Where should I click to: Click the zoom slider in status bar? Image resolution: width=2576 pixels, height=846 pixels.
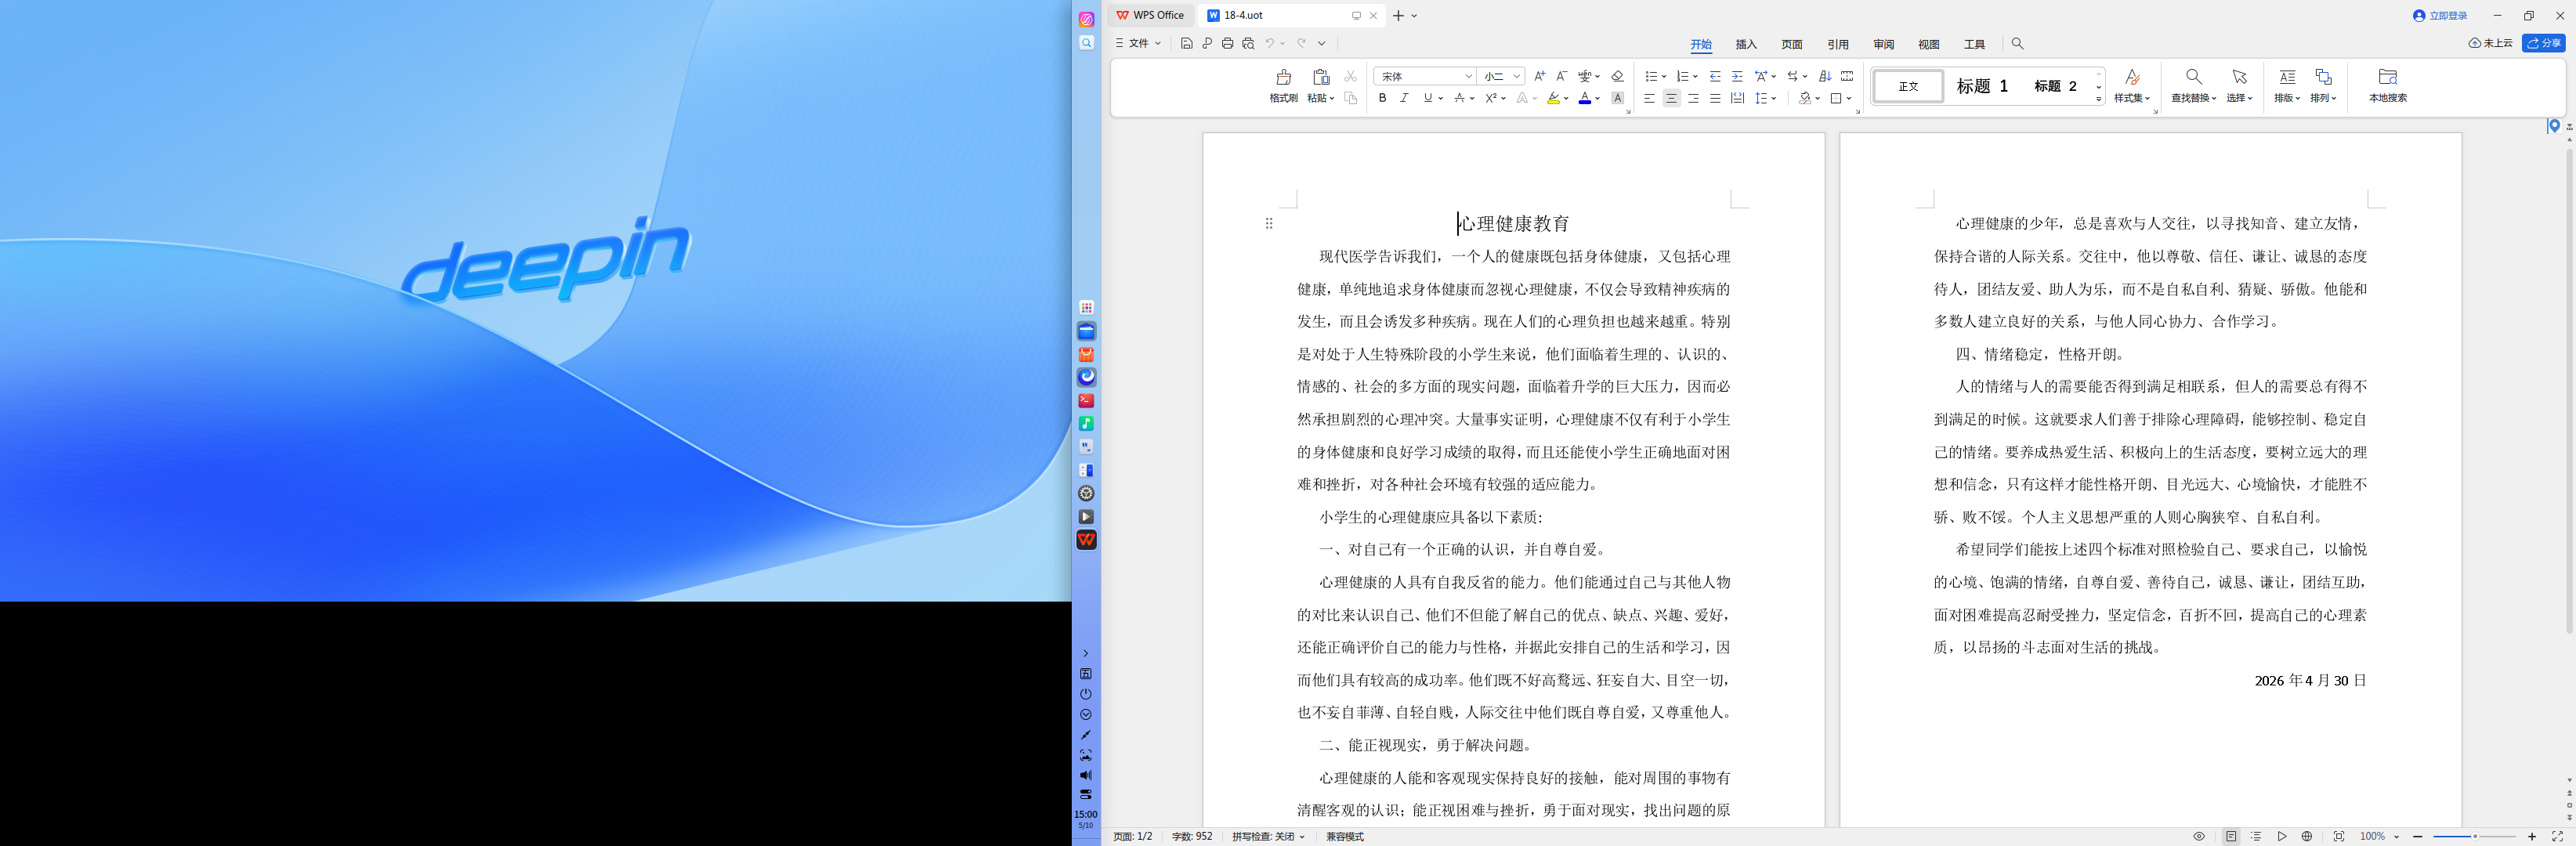point(2474,836)
